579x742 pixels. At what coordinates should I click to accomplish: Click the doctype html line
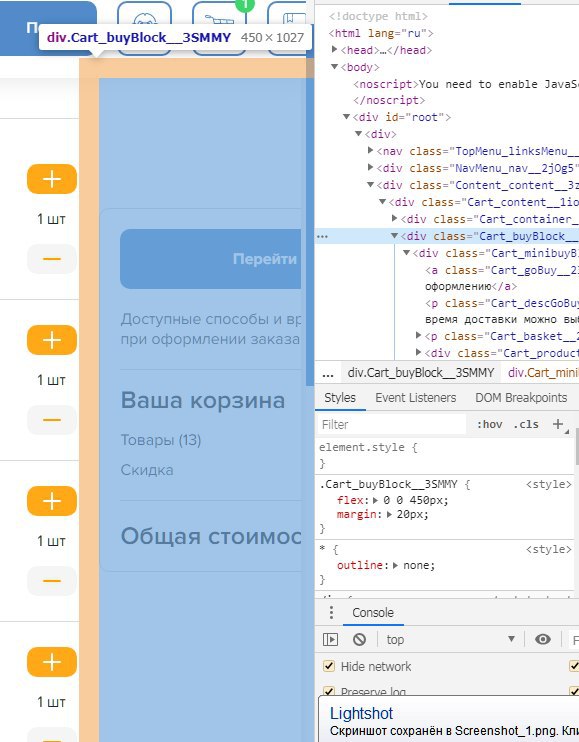point(378,16)
